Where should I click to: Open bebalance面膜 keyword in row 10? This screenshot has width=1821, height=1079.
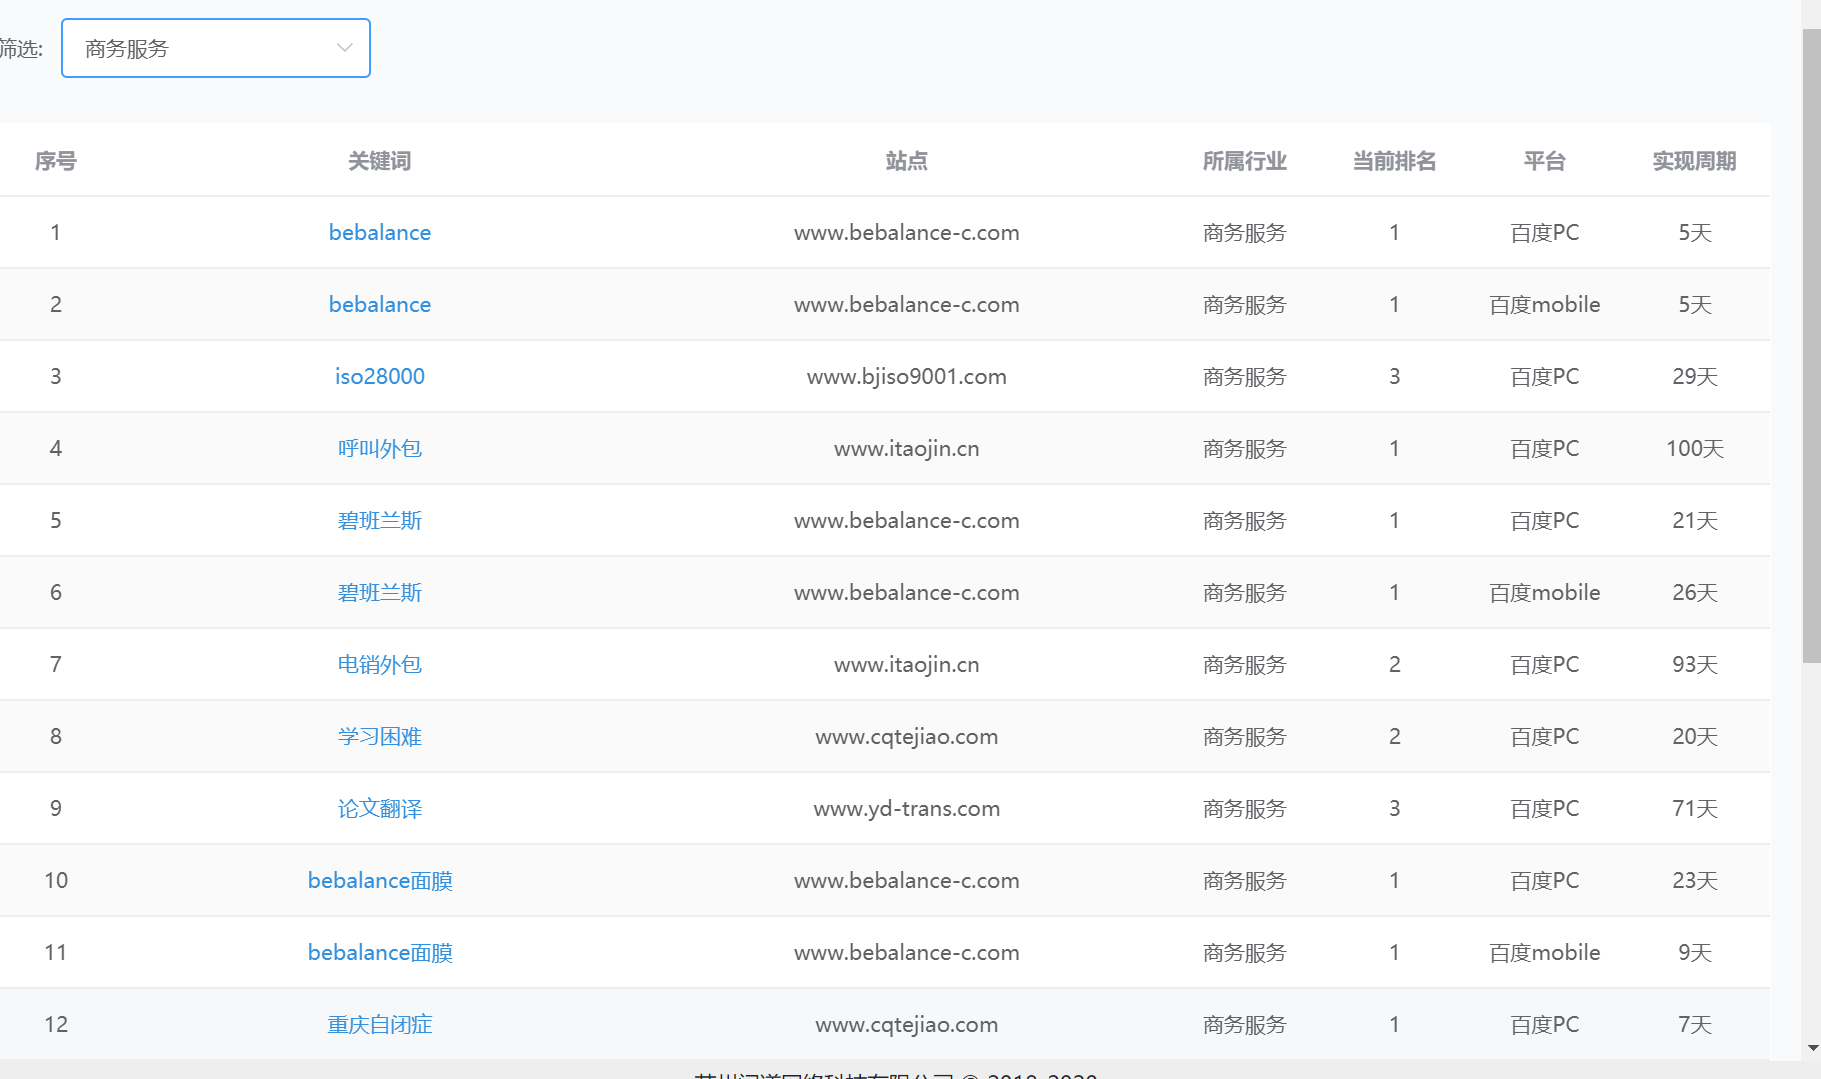point(380,880)
